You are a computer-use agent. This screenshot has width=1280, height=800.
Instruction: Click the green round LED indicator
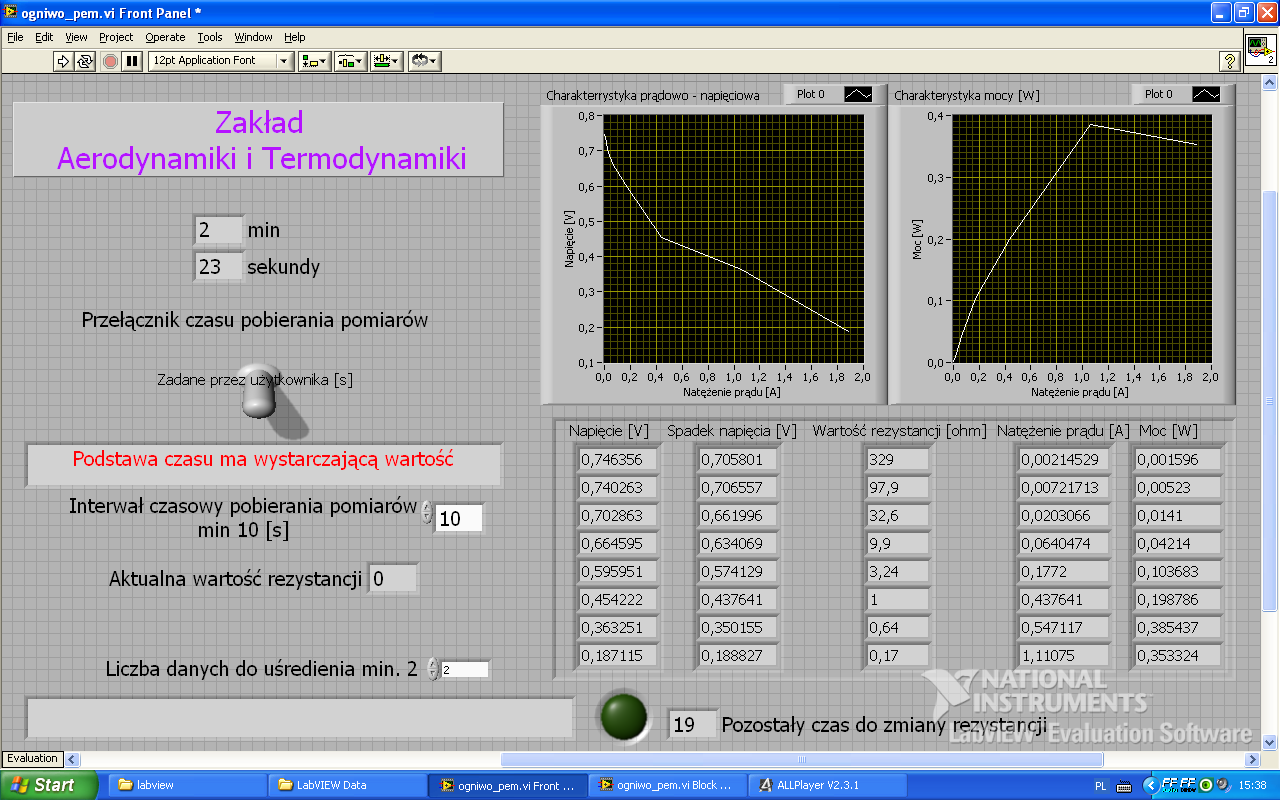click(623, 716)
